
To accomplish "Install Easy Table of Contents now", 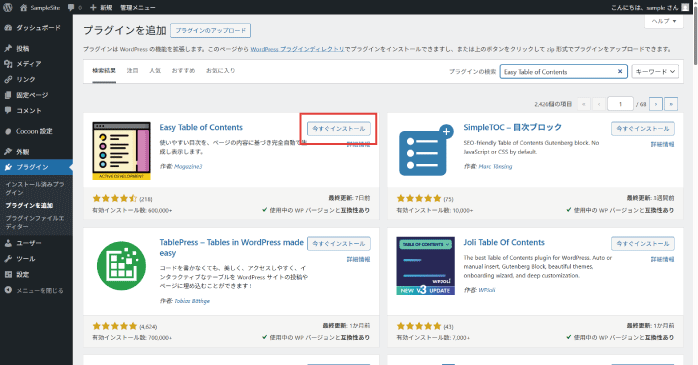I will [x=339, y=129].
